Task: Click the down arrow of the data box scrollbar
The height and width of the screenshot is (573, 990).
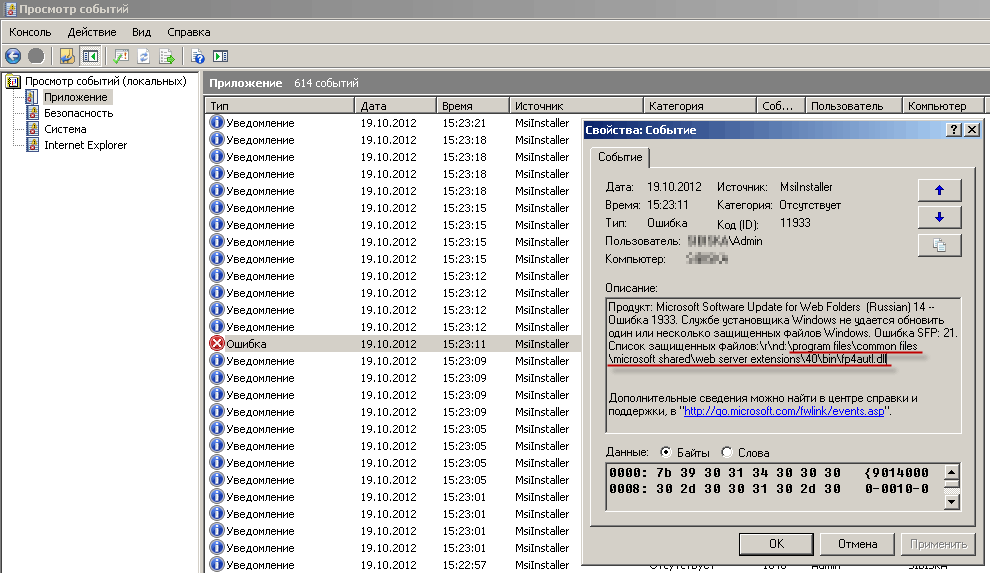Action: (951, 502)
